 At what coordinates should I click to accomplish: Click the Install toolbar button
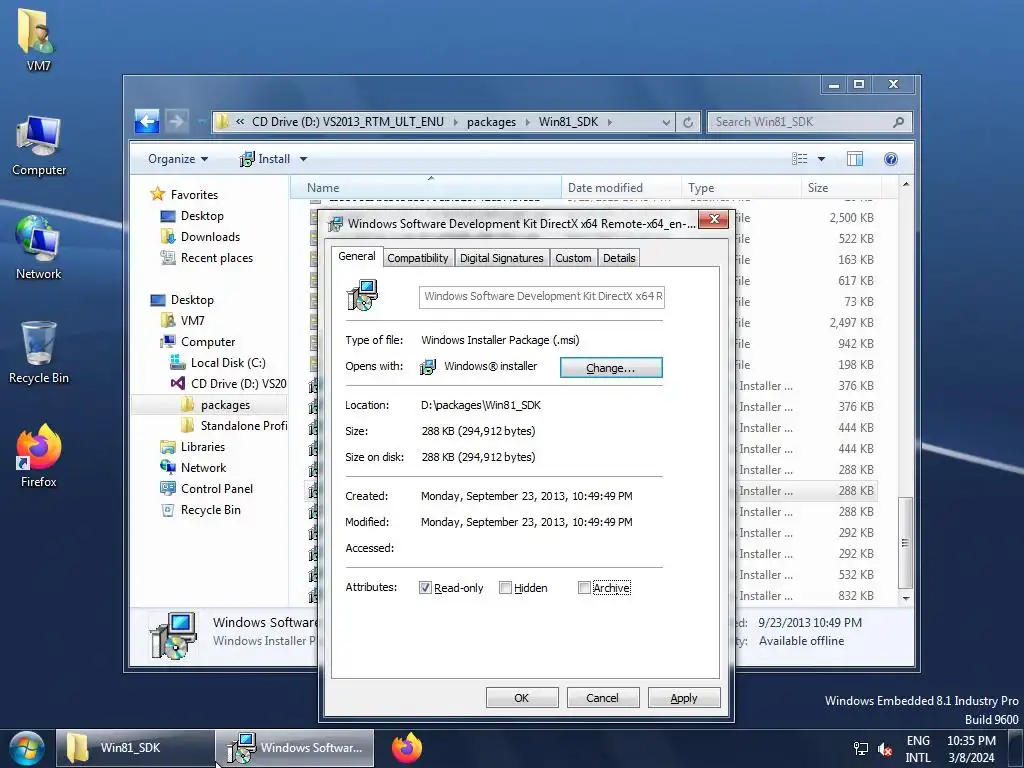[264, 159]
